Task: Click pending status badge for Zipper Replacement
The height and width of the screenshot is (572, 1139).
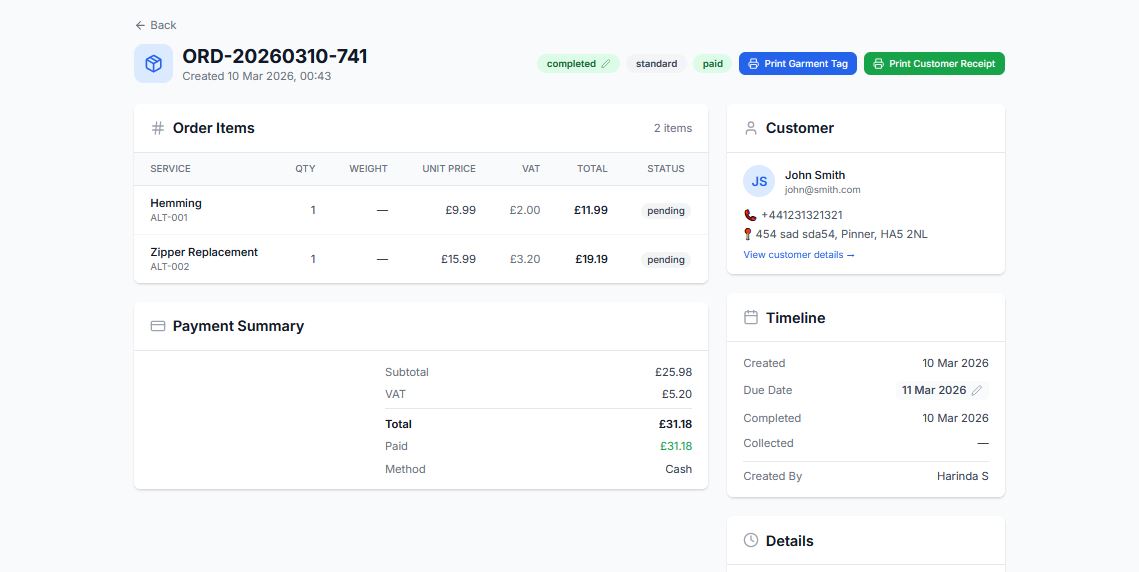Action: tap(666, 259)
